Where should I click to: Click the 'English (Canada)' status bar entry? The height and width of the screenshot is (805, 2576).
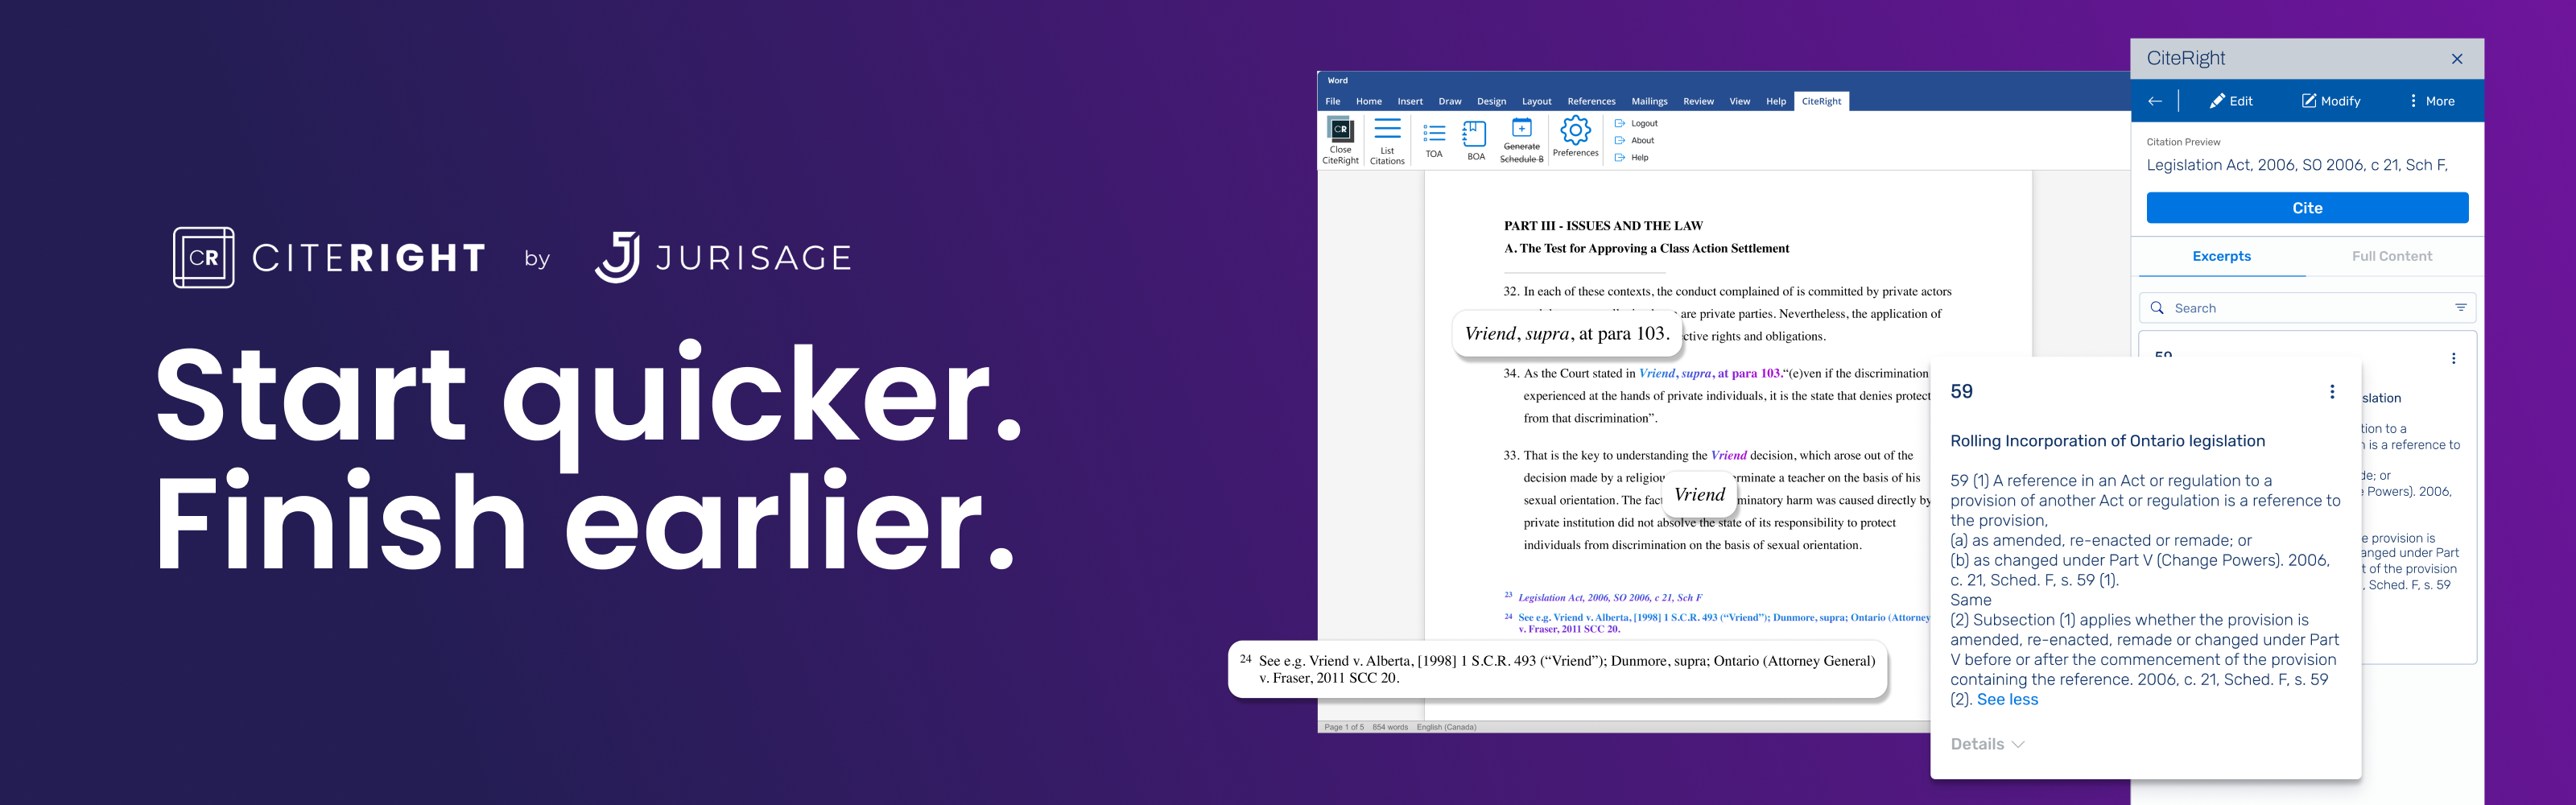(x=1446, y=727)
